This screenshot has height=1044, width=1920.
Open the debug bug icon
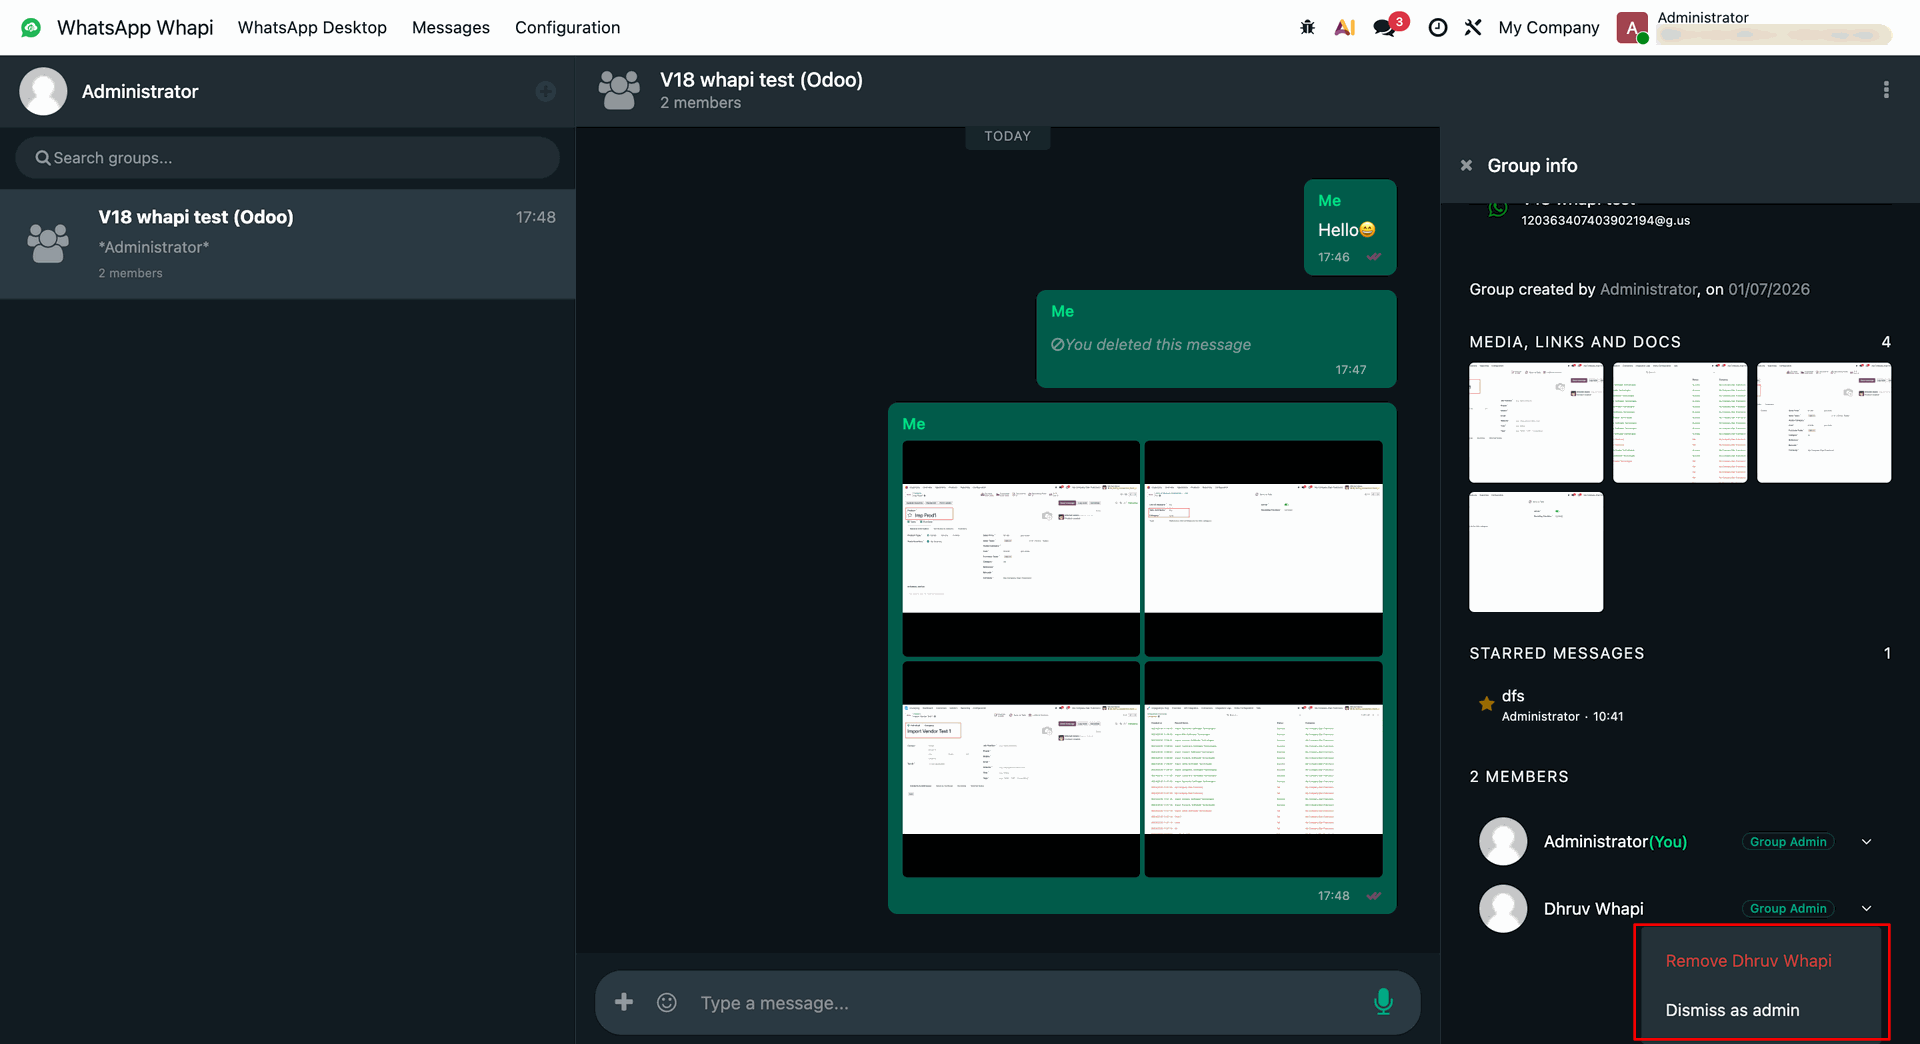tap(1307, 27)
